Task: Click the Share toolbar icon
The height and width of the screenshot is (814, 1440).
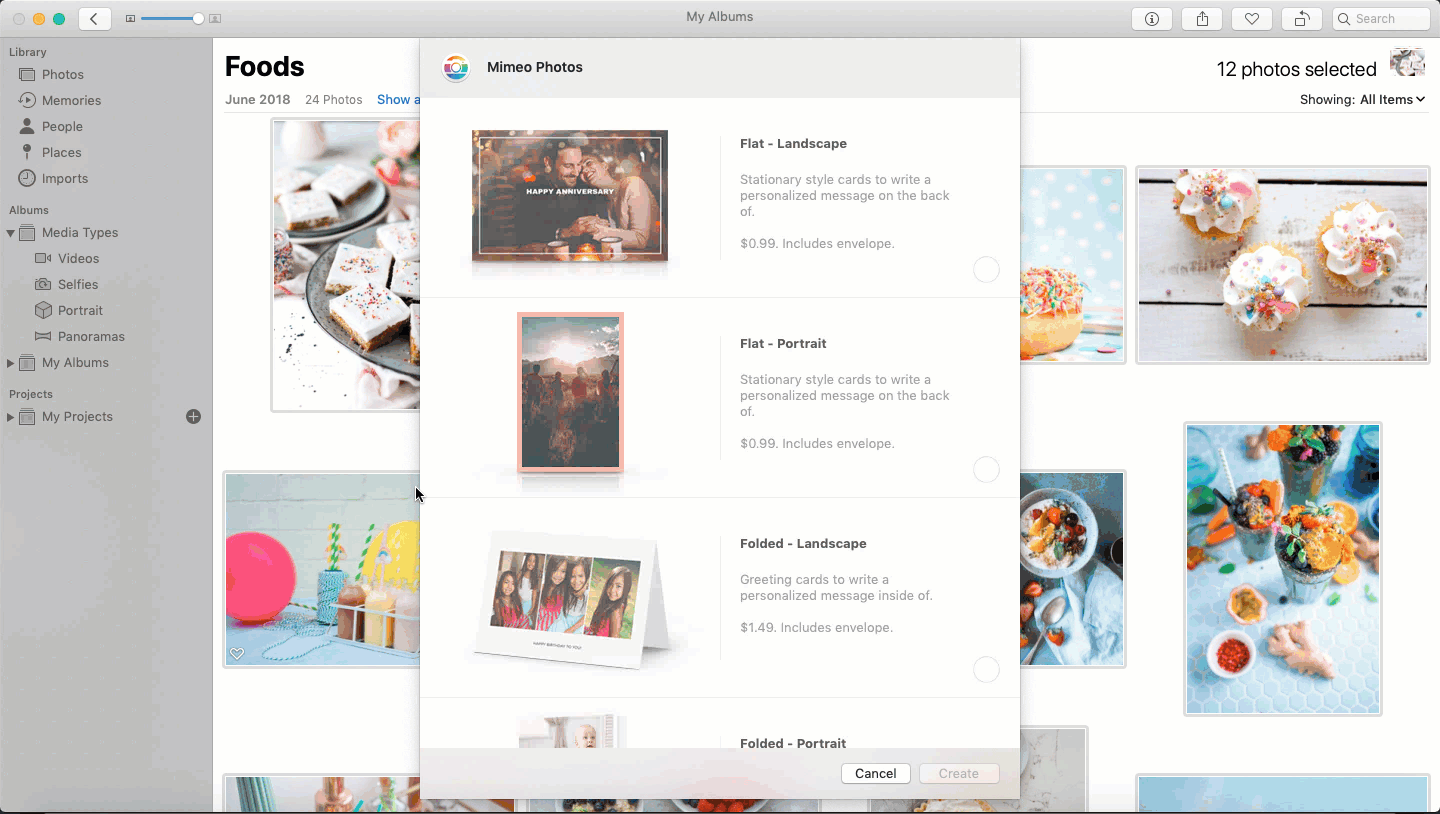Action: pyautogui.click(x=1202, y=19)
